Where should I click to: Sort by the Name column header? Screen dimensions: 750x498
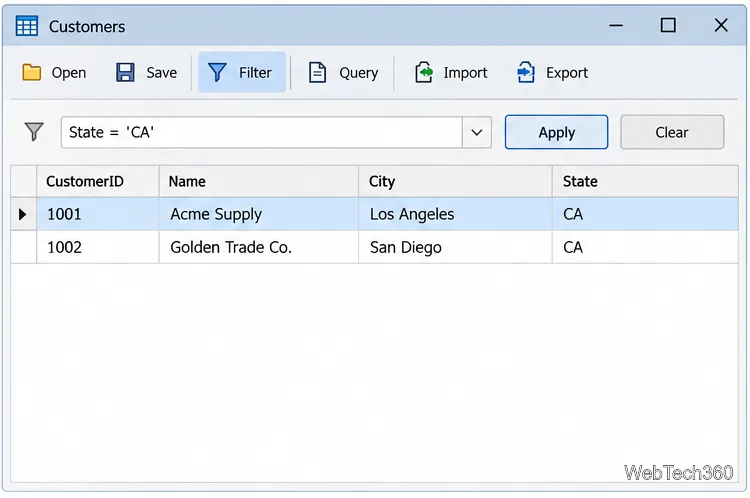(x=259, y=181)
